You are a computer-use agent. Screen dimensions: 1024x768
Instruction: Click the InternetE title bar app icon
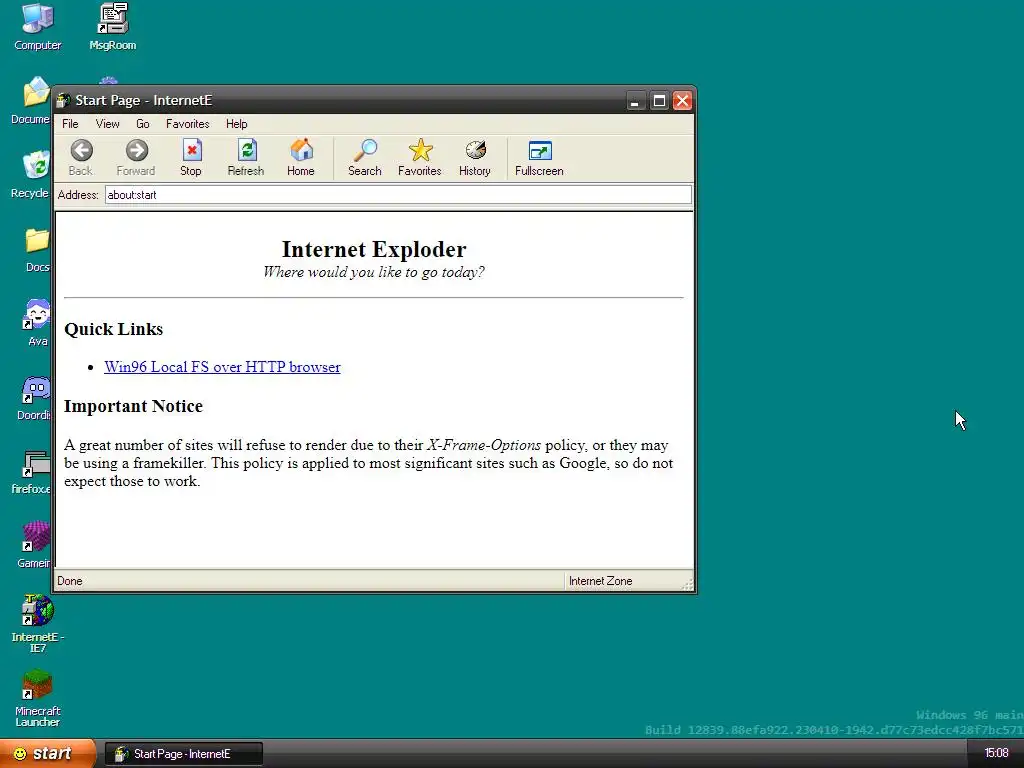click(x=63, y=101)
